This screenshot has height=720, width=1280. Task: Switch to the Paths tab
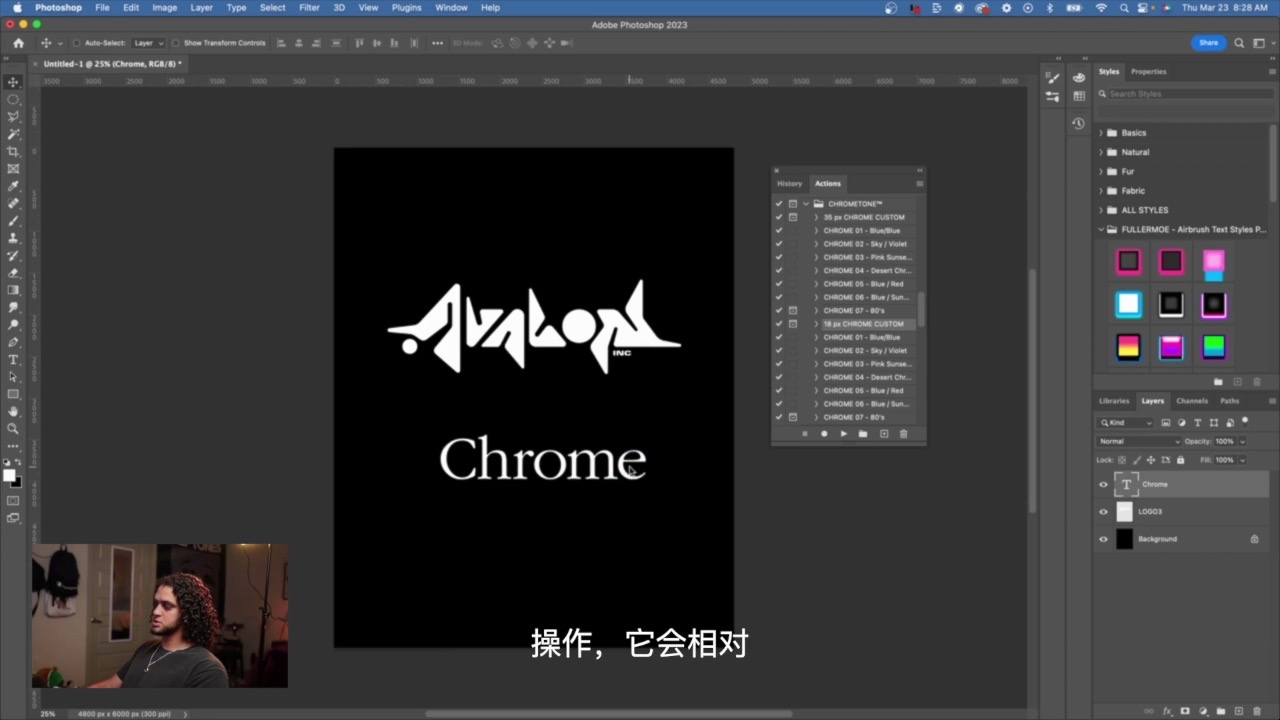tap(1230, 401)
